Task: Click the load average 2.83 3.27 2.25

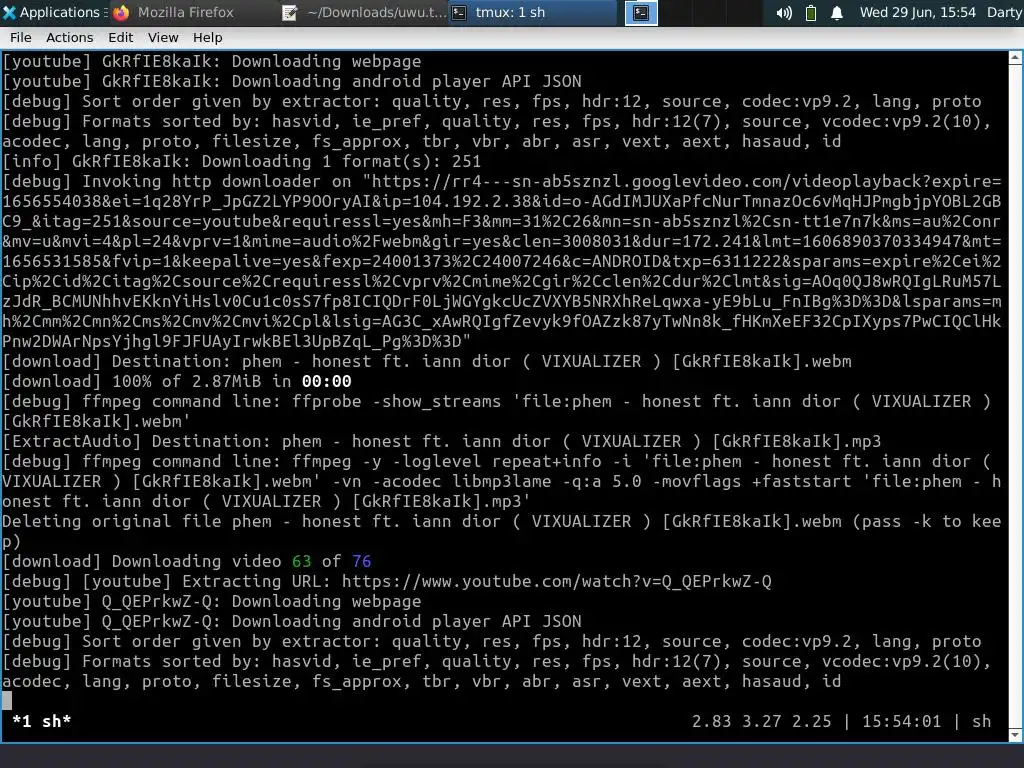Action: point(761,722)
